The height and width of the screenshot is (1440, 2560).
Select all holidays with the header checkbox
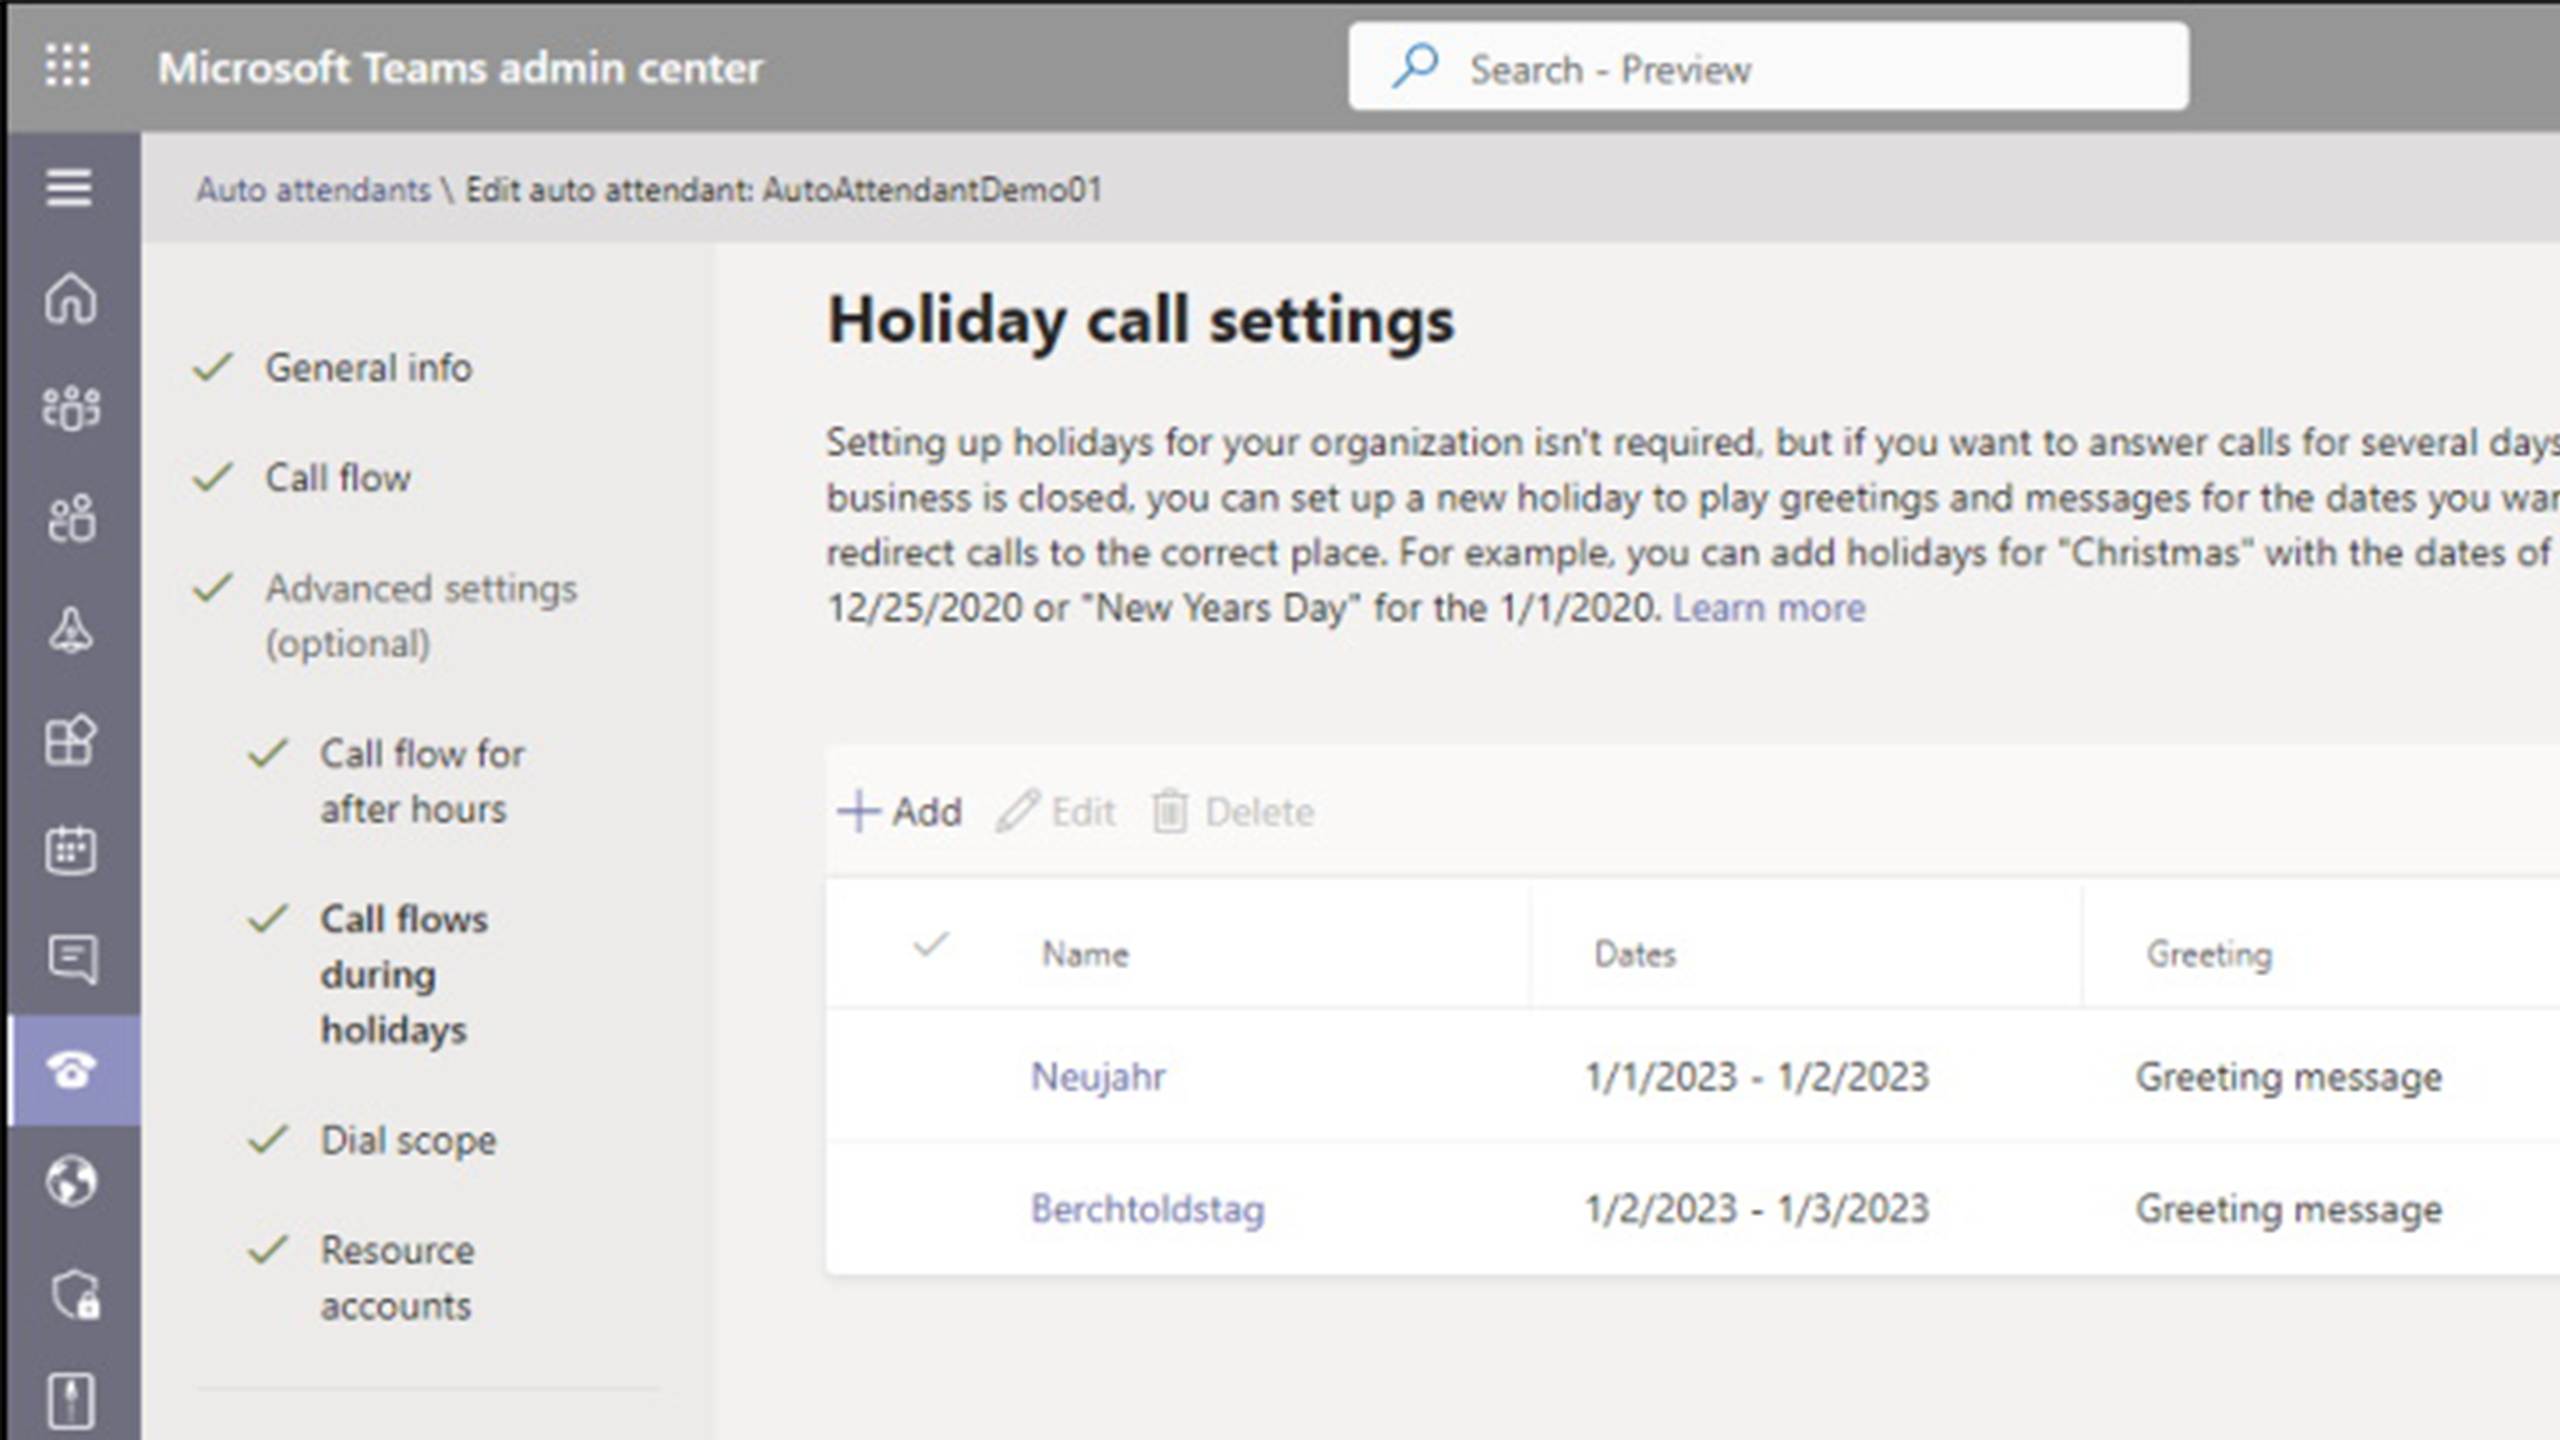point(929,944)
